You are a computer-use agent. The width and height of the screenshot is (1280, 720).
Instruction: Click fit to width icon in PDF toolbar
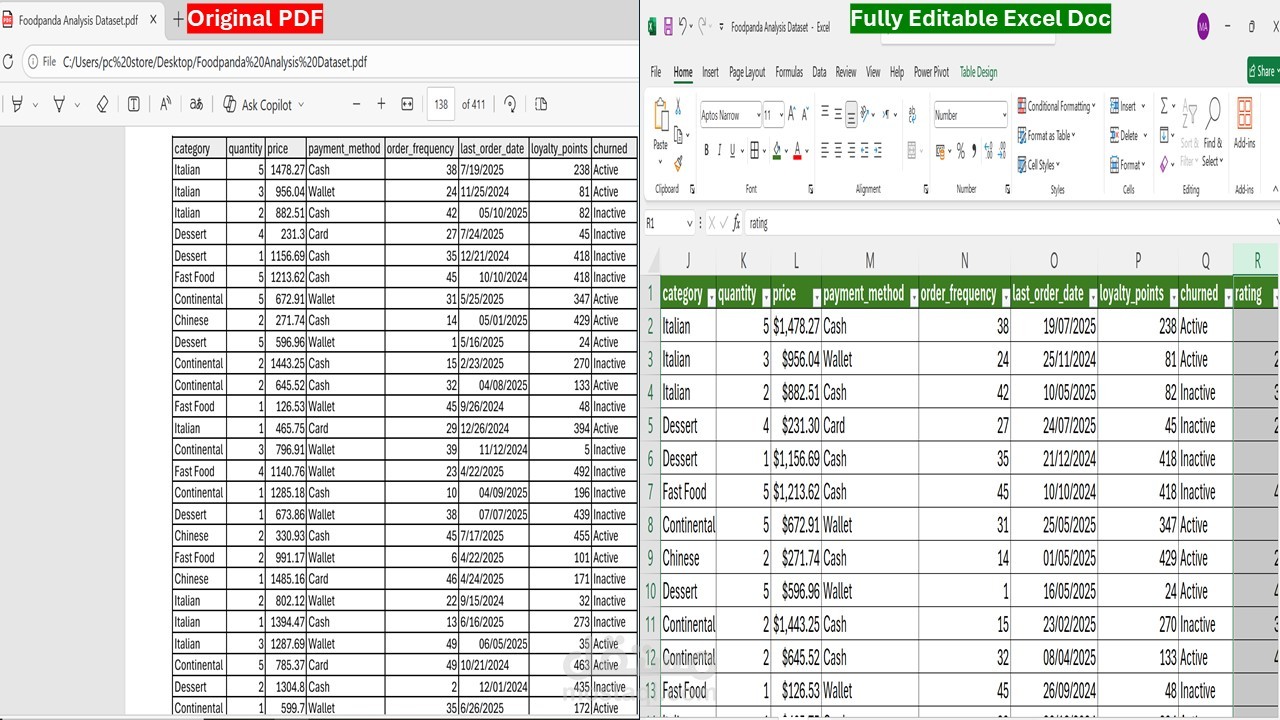point(407,104)
